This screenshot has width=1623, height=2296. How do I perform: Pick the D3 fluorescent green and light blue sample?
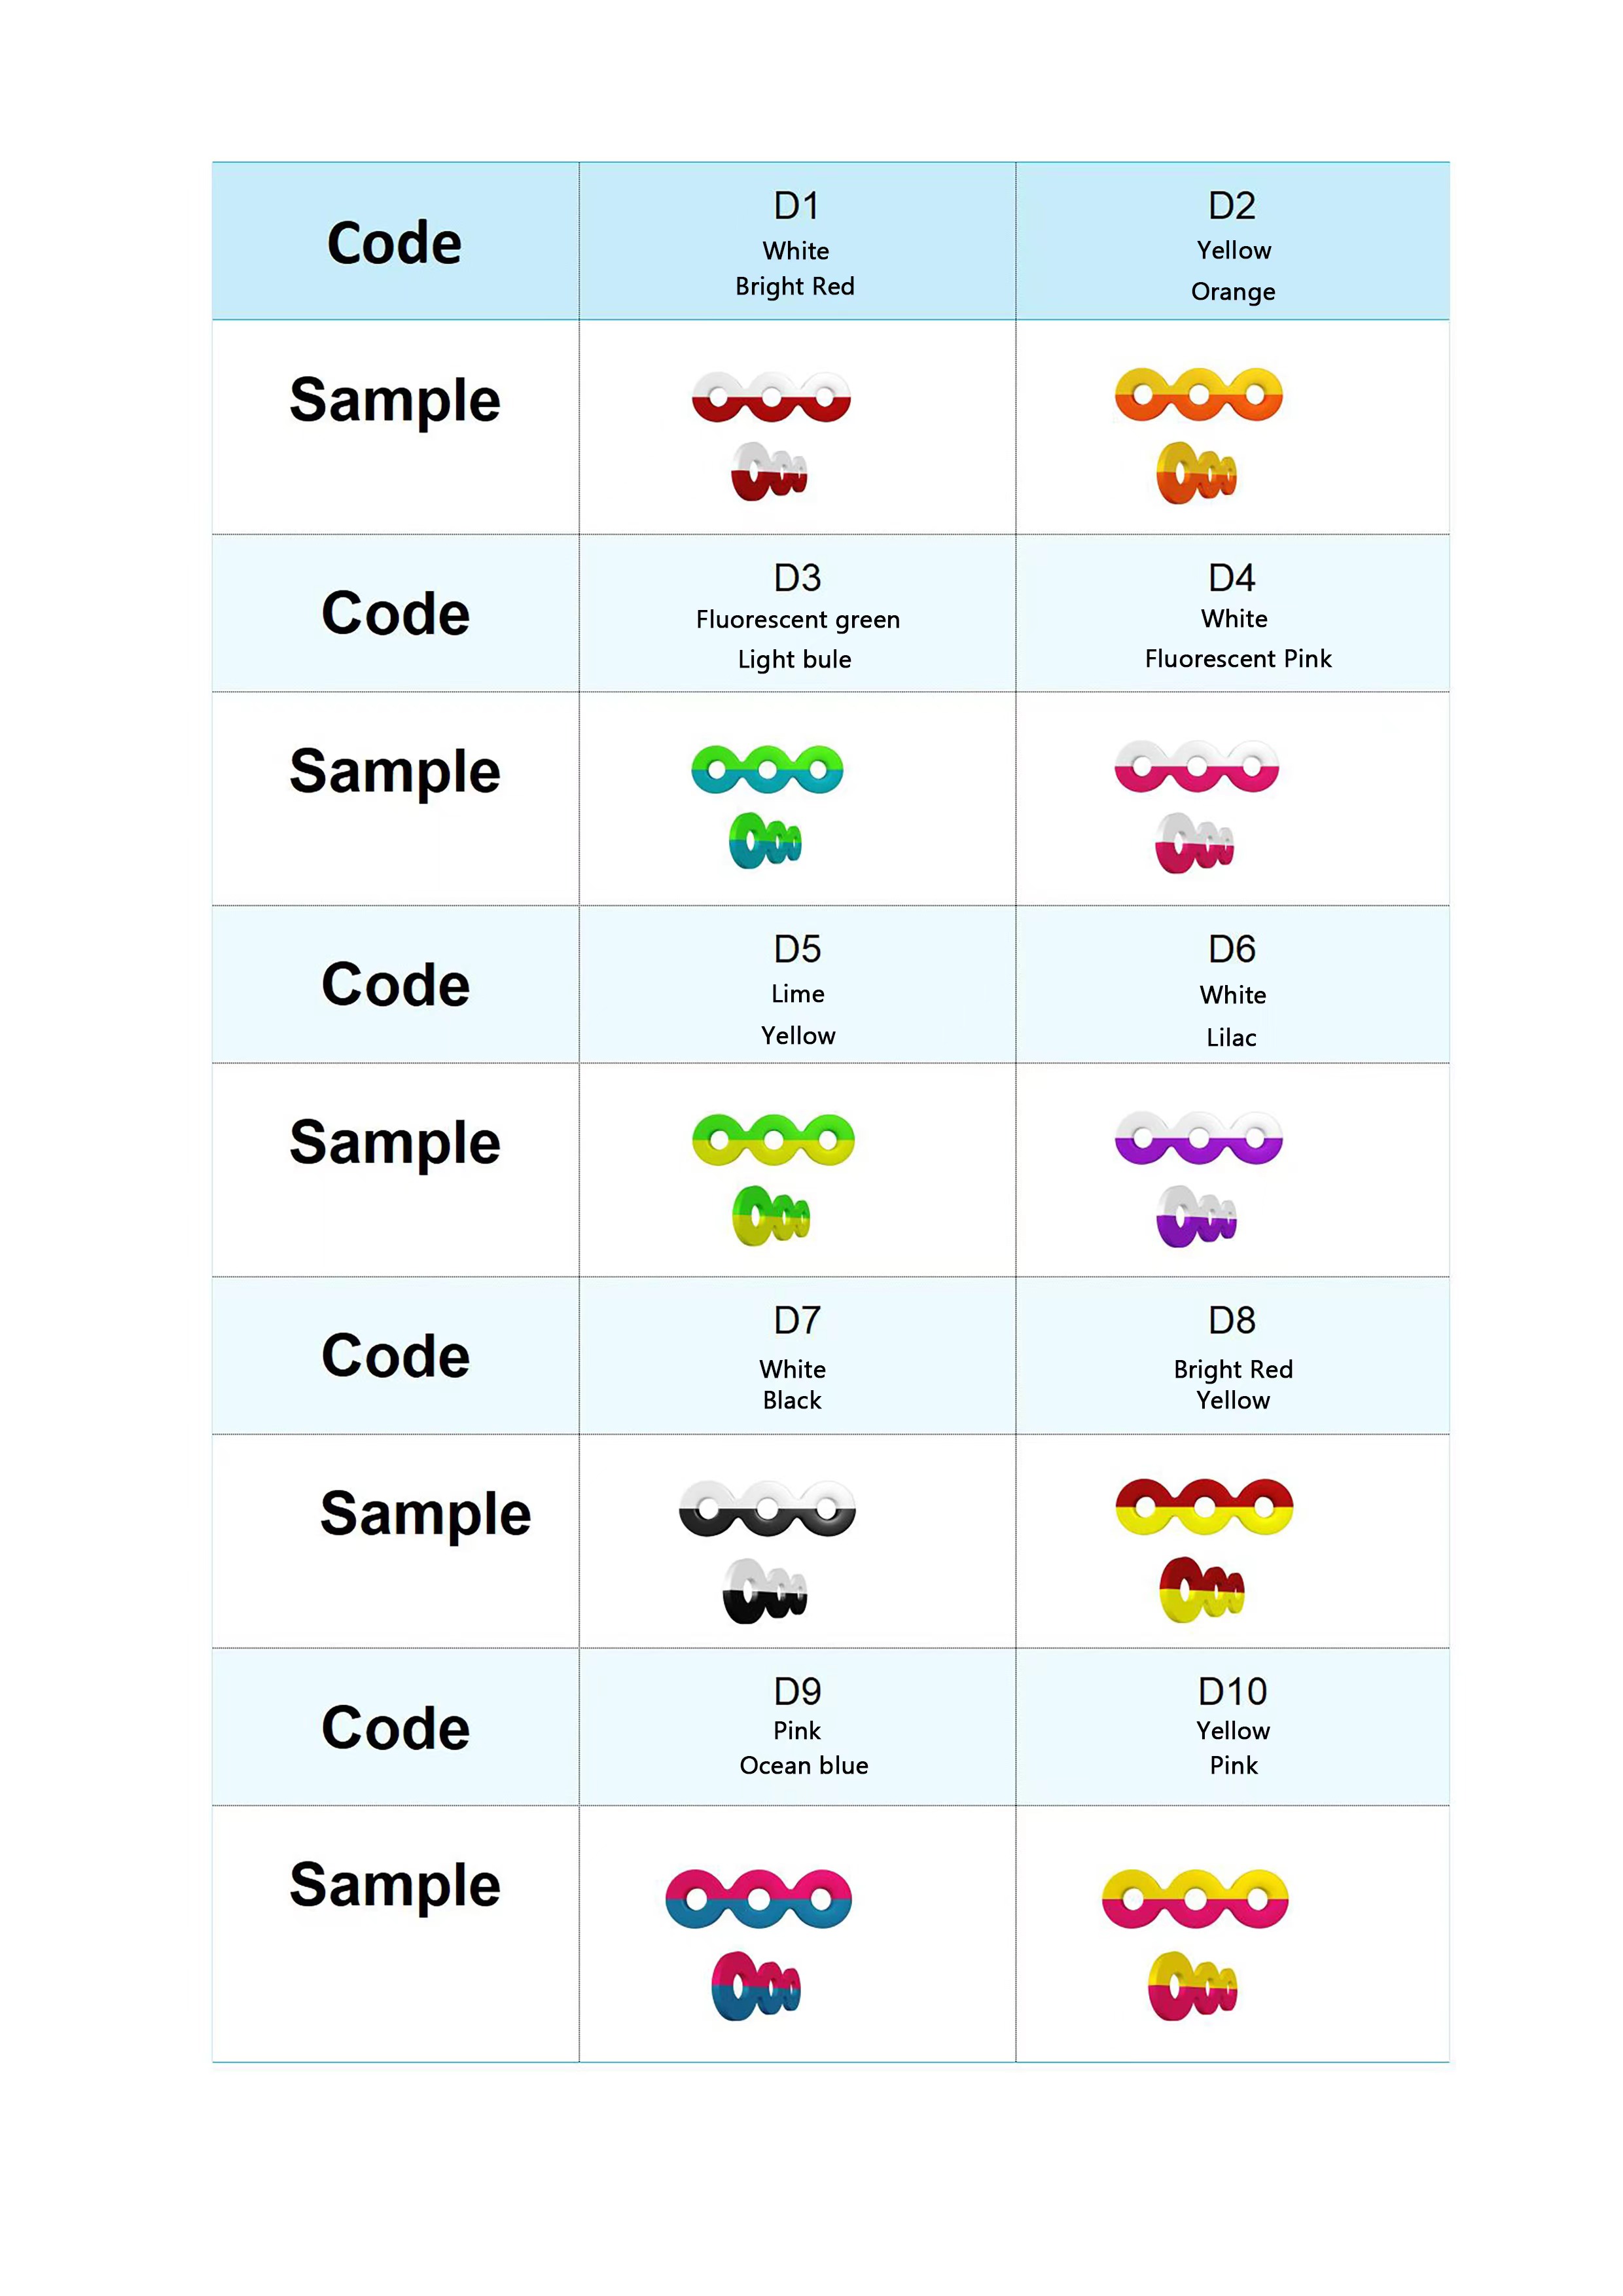(767, 806)
